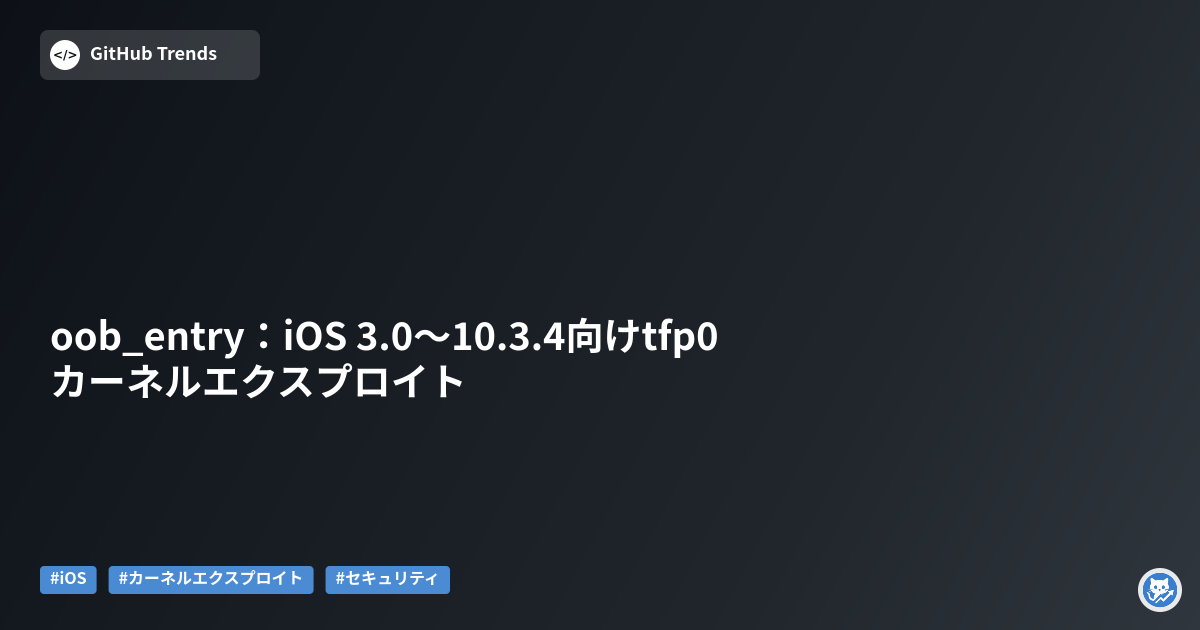Click the word oob_entry in the headline
This screenshot has width=1200, height=630.
[146, 339]
